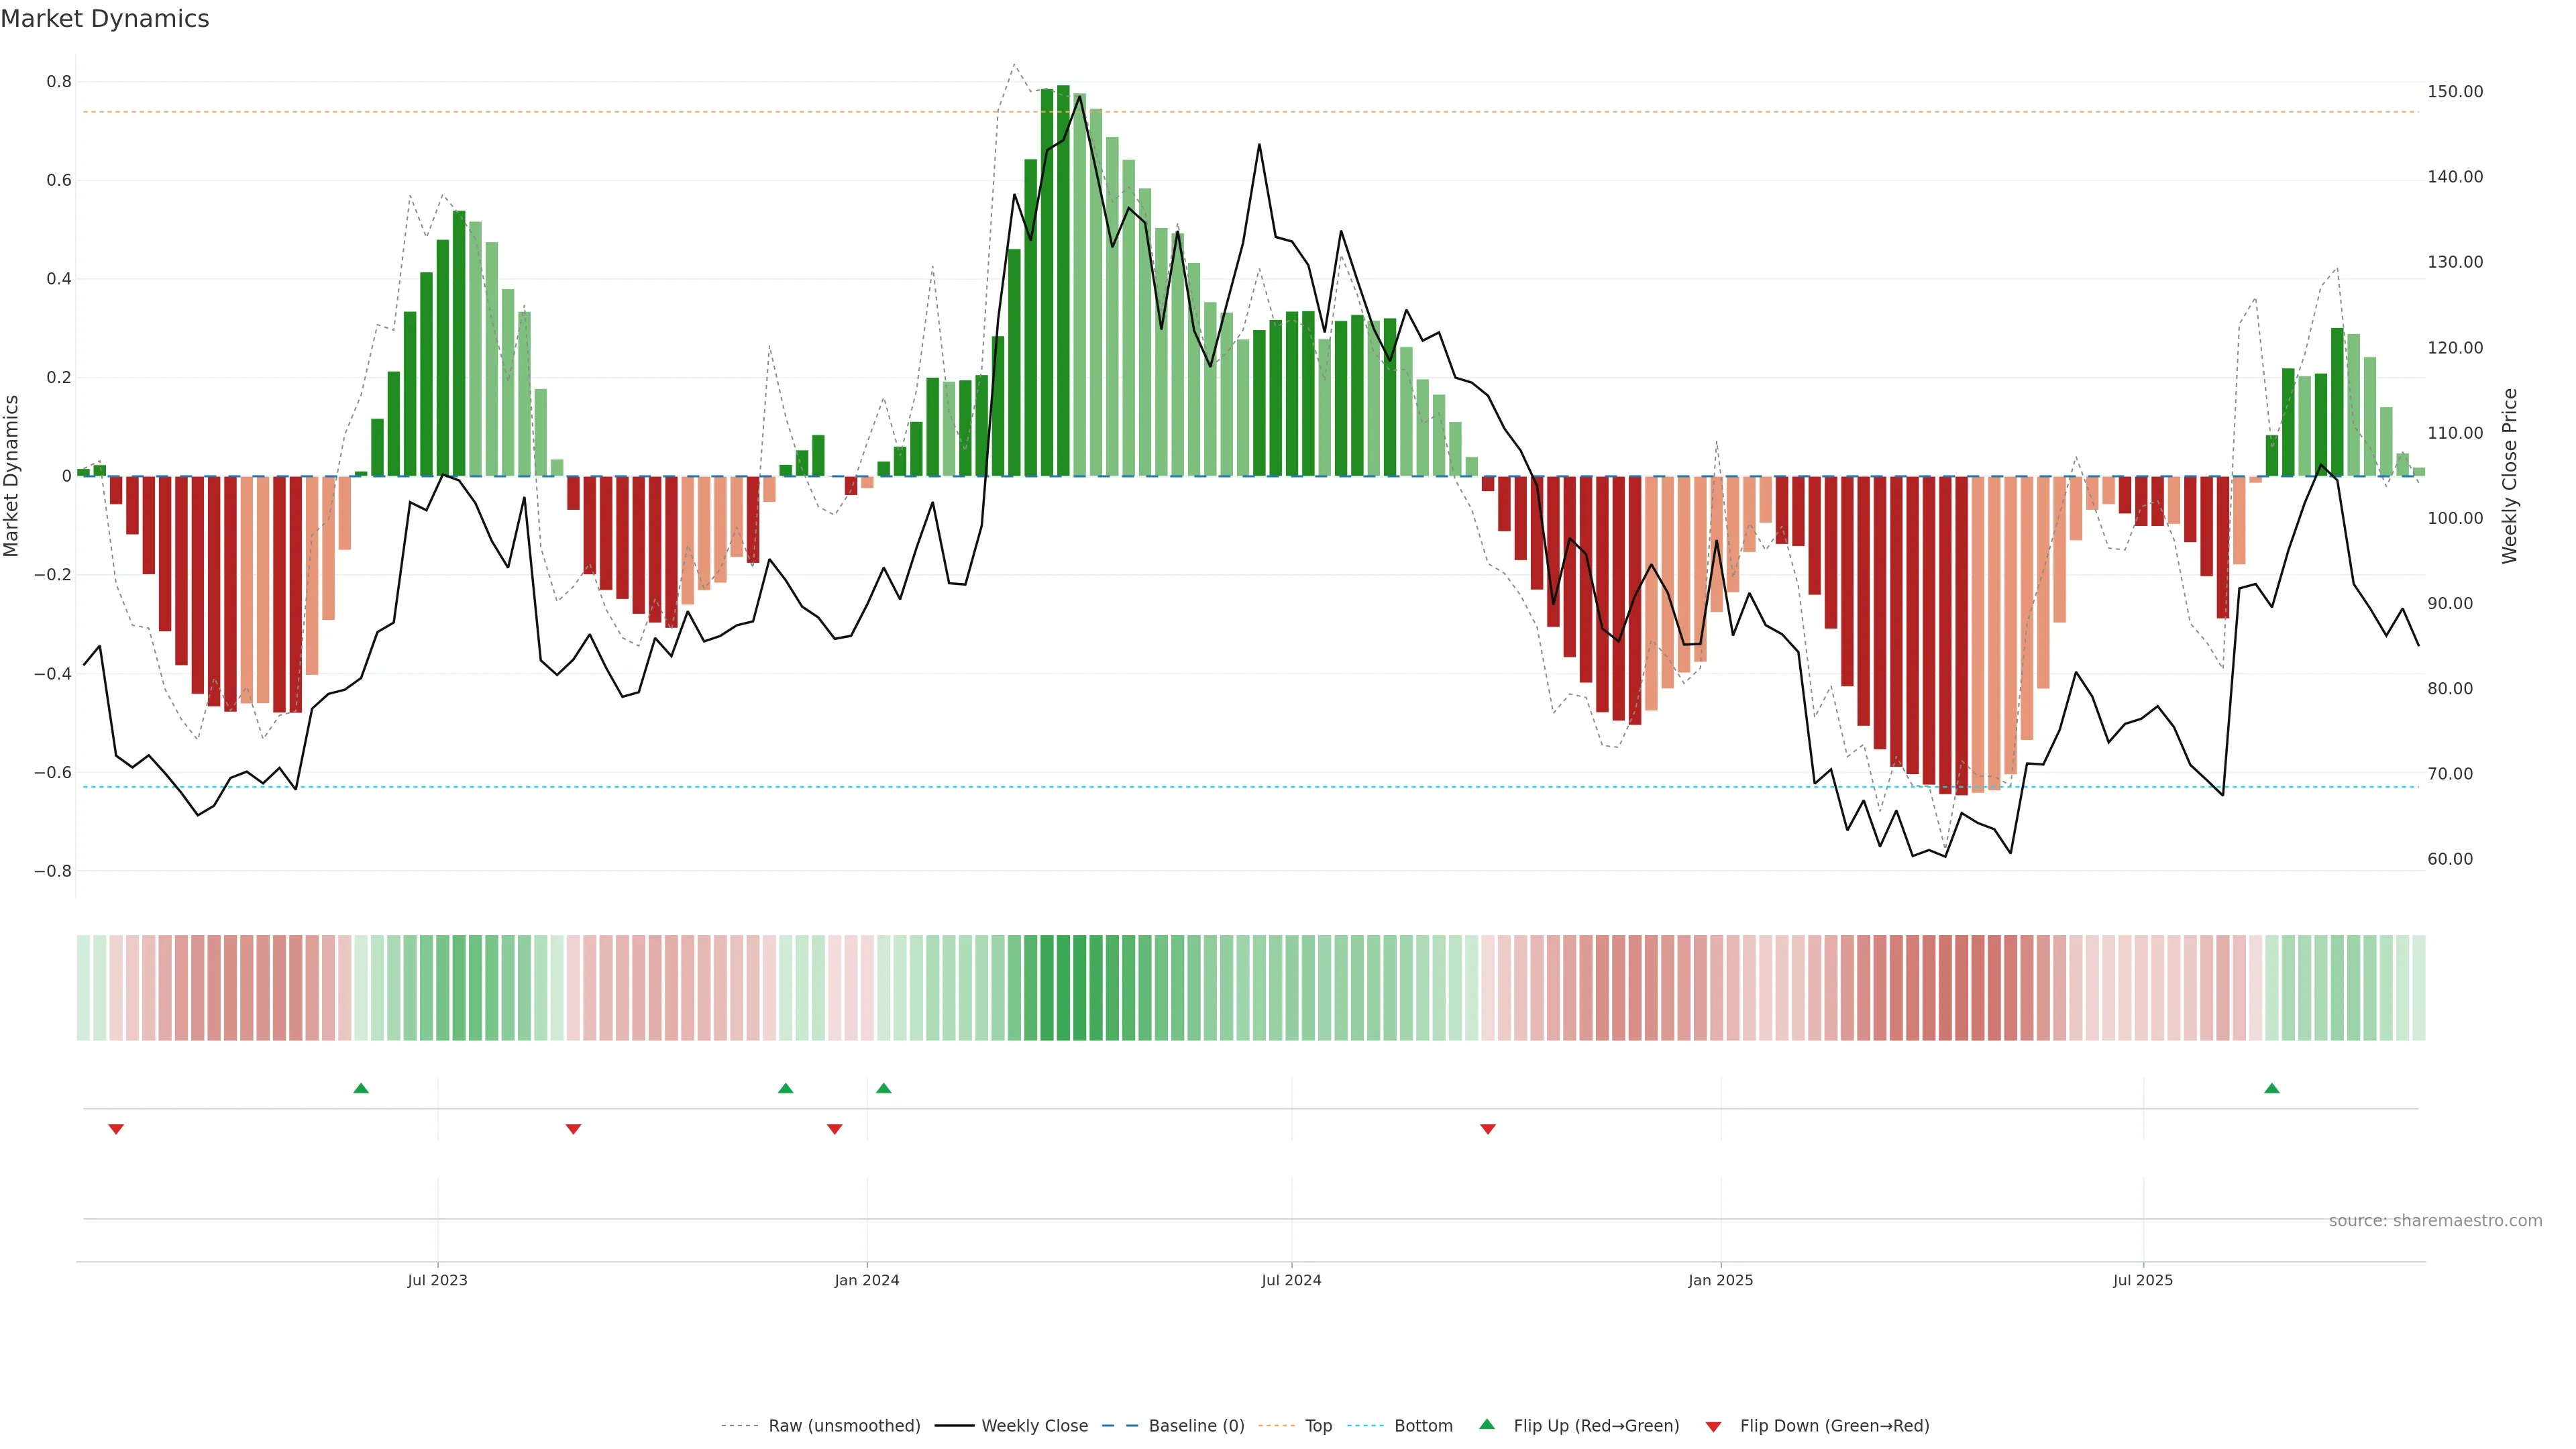Click the Market Dynamics chart title
Screen dimensions: 2576x1449
(x=105, y=19)
